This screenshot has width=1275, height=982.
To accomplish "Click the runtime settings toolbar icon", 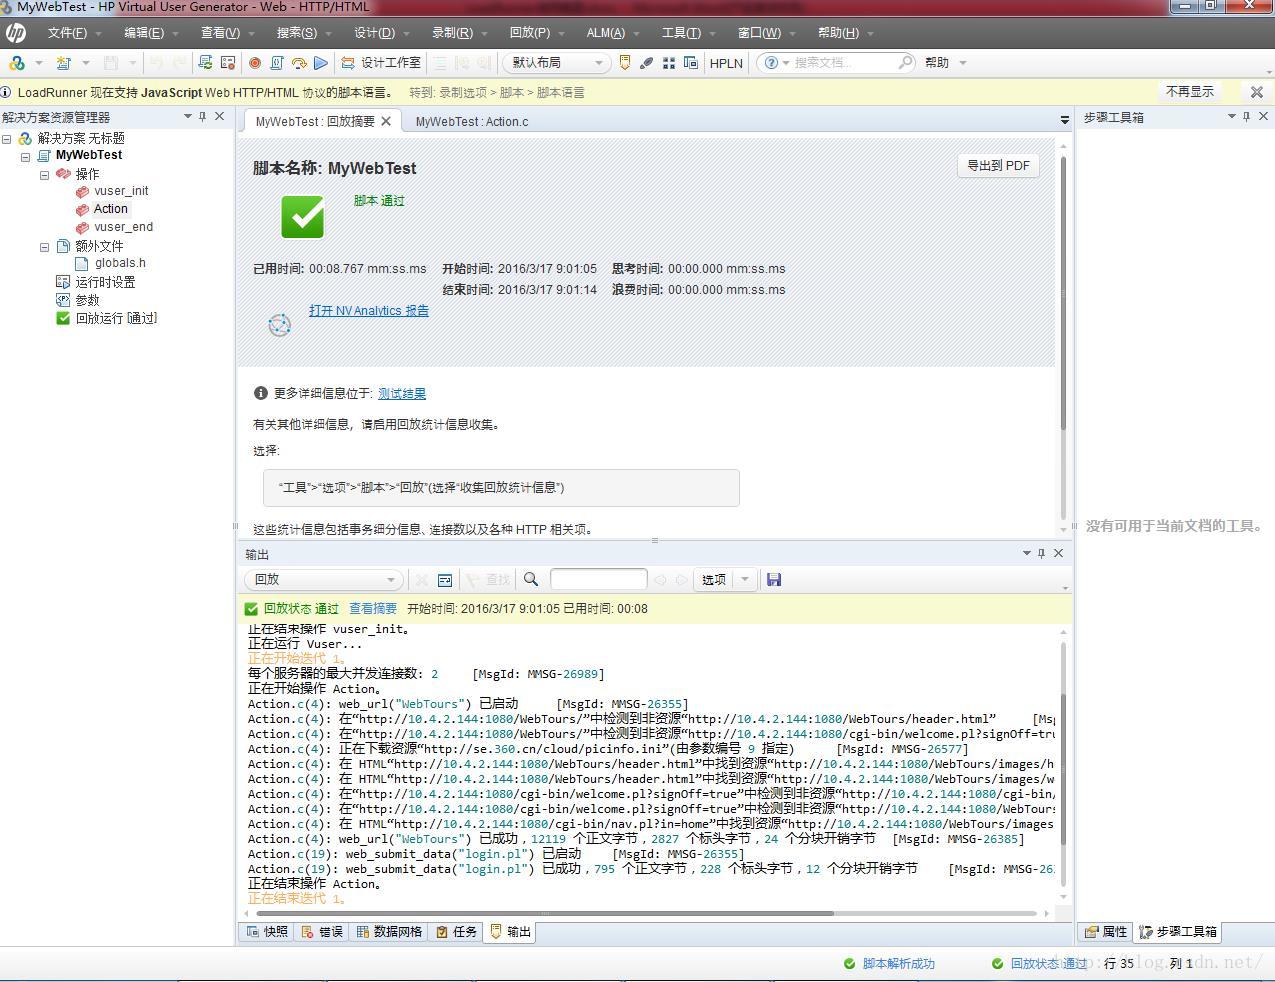I will 228,63.
